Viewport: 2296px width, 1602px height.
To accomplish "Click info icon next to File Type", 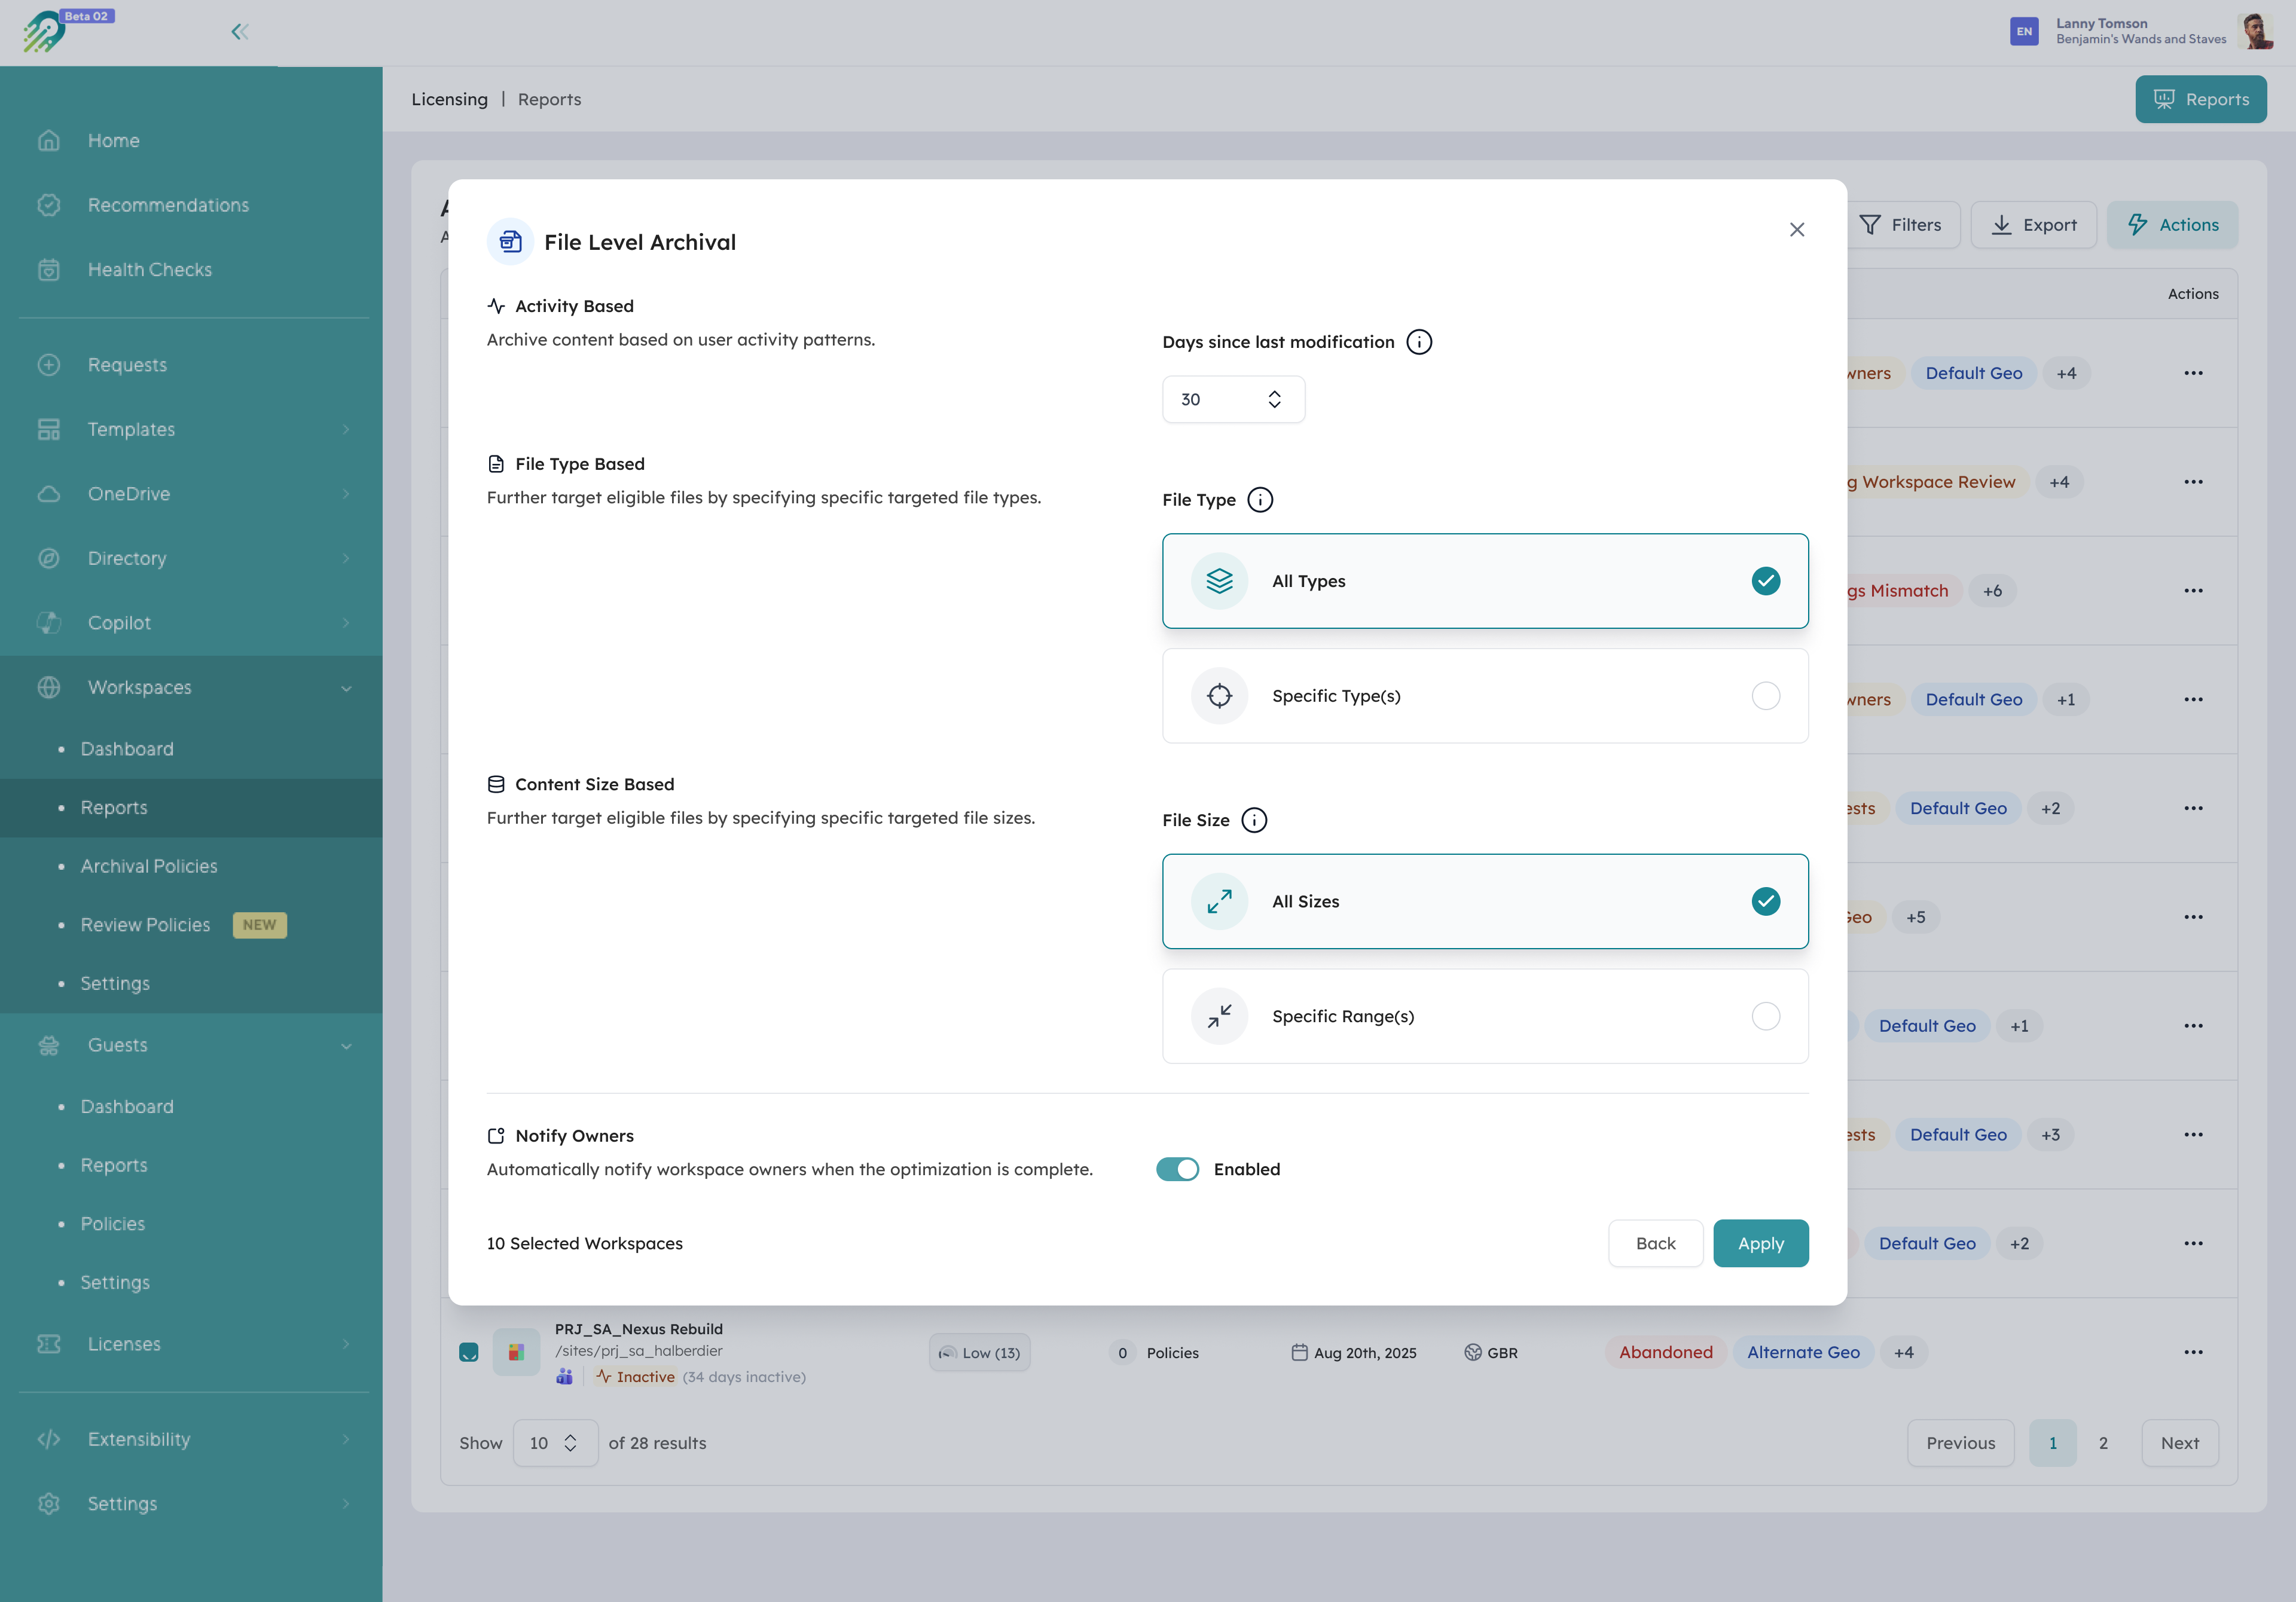I will click(x=1260, y=500).
